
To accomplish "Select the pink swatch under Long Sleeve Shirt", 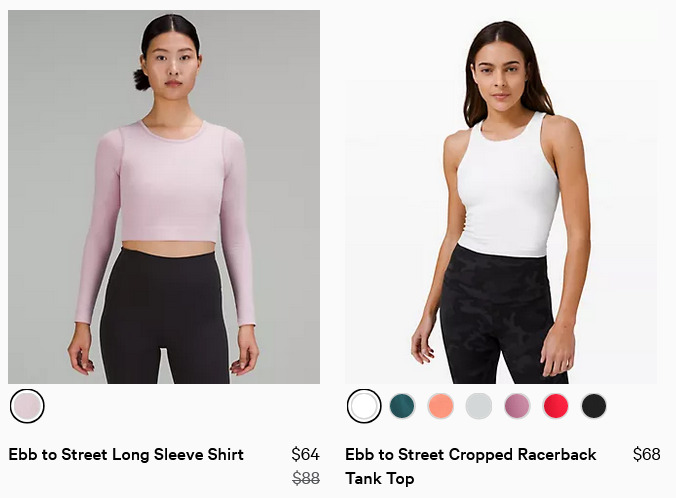I will pyautogui.click(x=27, y=406).
